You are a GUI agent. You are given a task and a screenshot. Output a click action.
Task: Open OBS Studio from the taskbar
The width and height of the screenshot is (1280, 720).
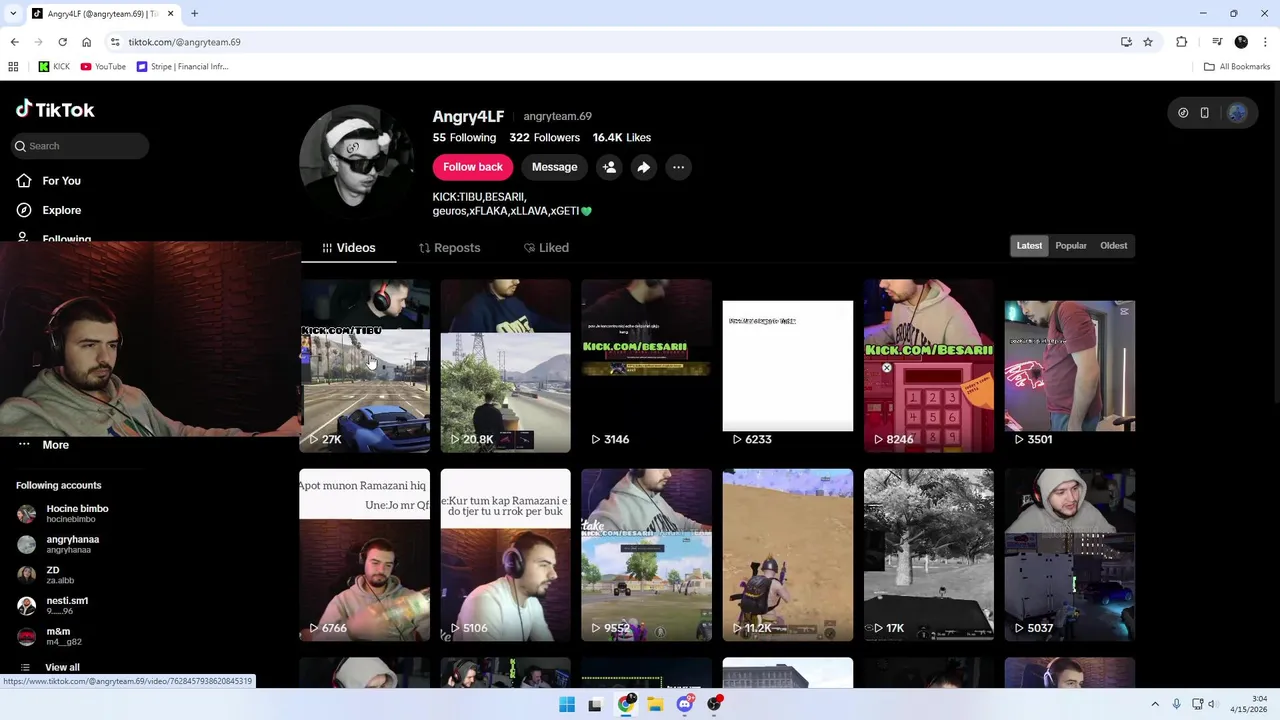tap(714, 704)
